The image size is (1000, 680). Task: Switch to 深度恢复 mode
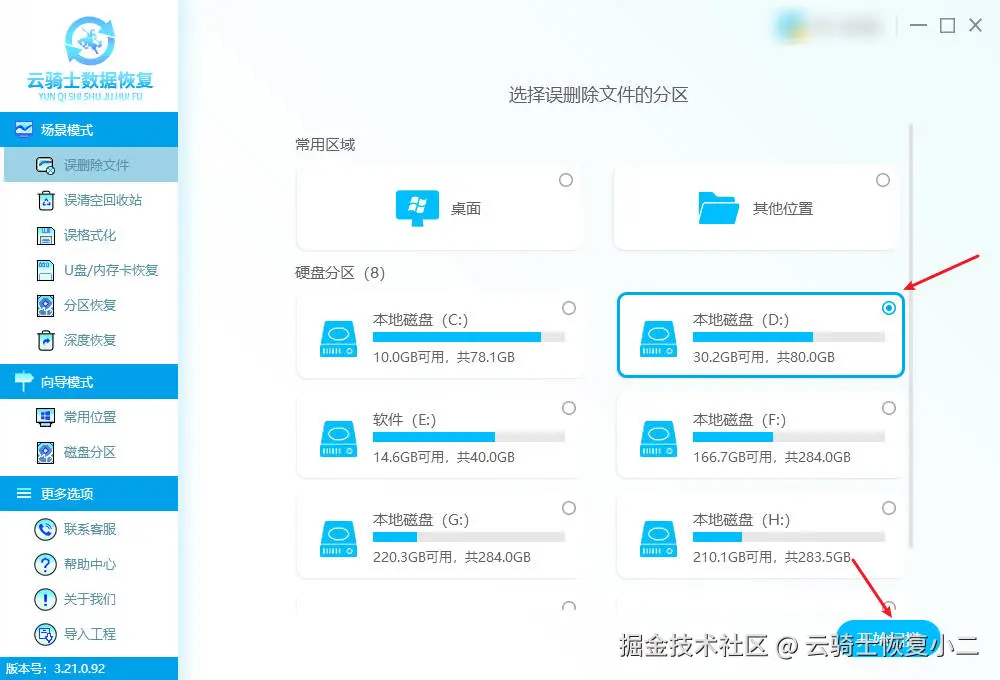coord(89,341)
